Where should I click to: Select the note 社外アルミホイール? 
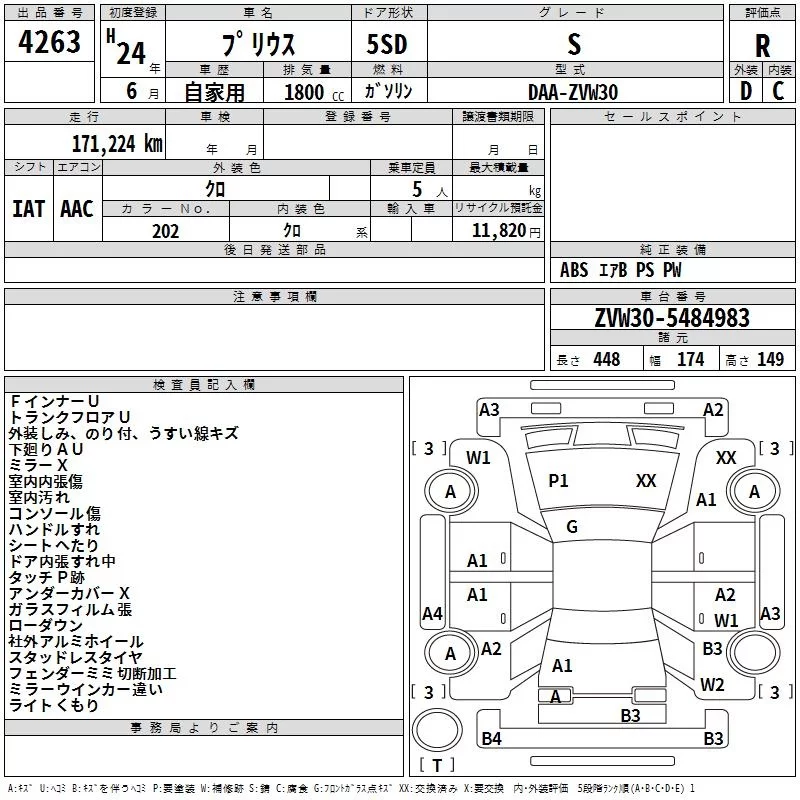tap(77, 642)
